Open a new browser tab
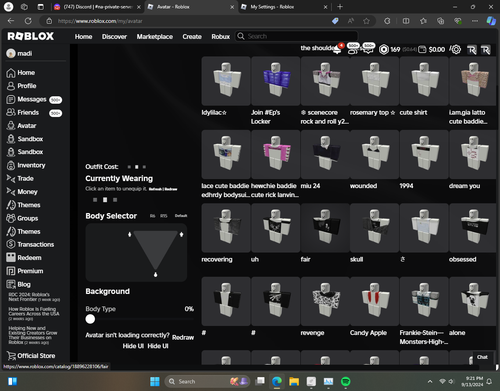 tap(340, 7)
